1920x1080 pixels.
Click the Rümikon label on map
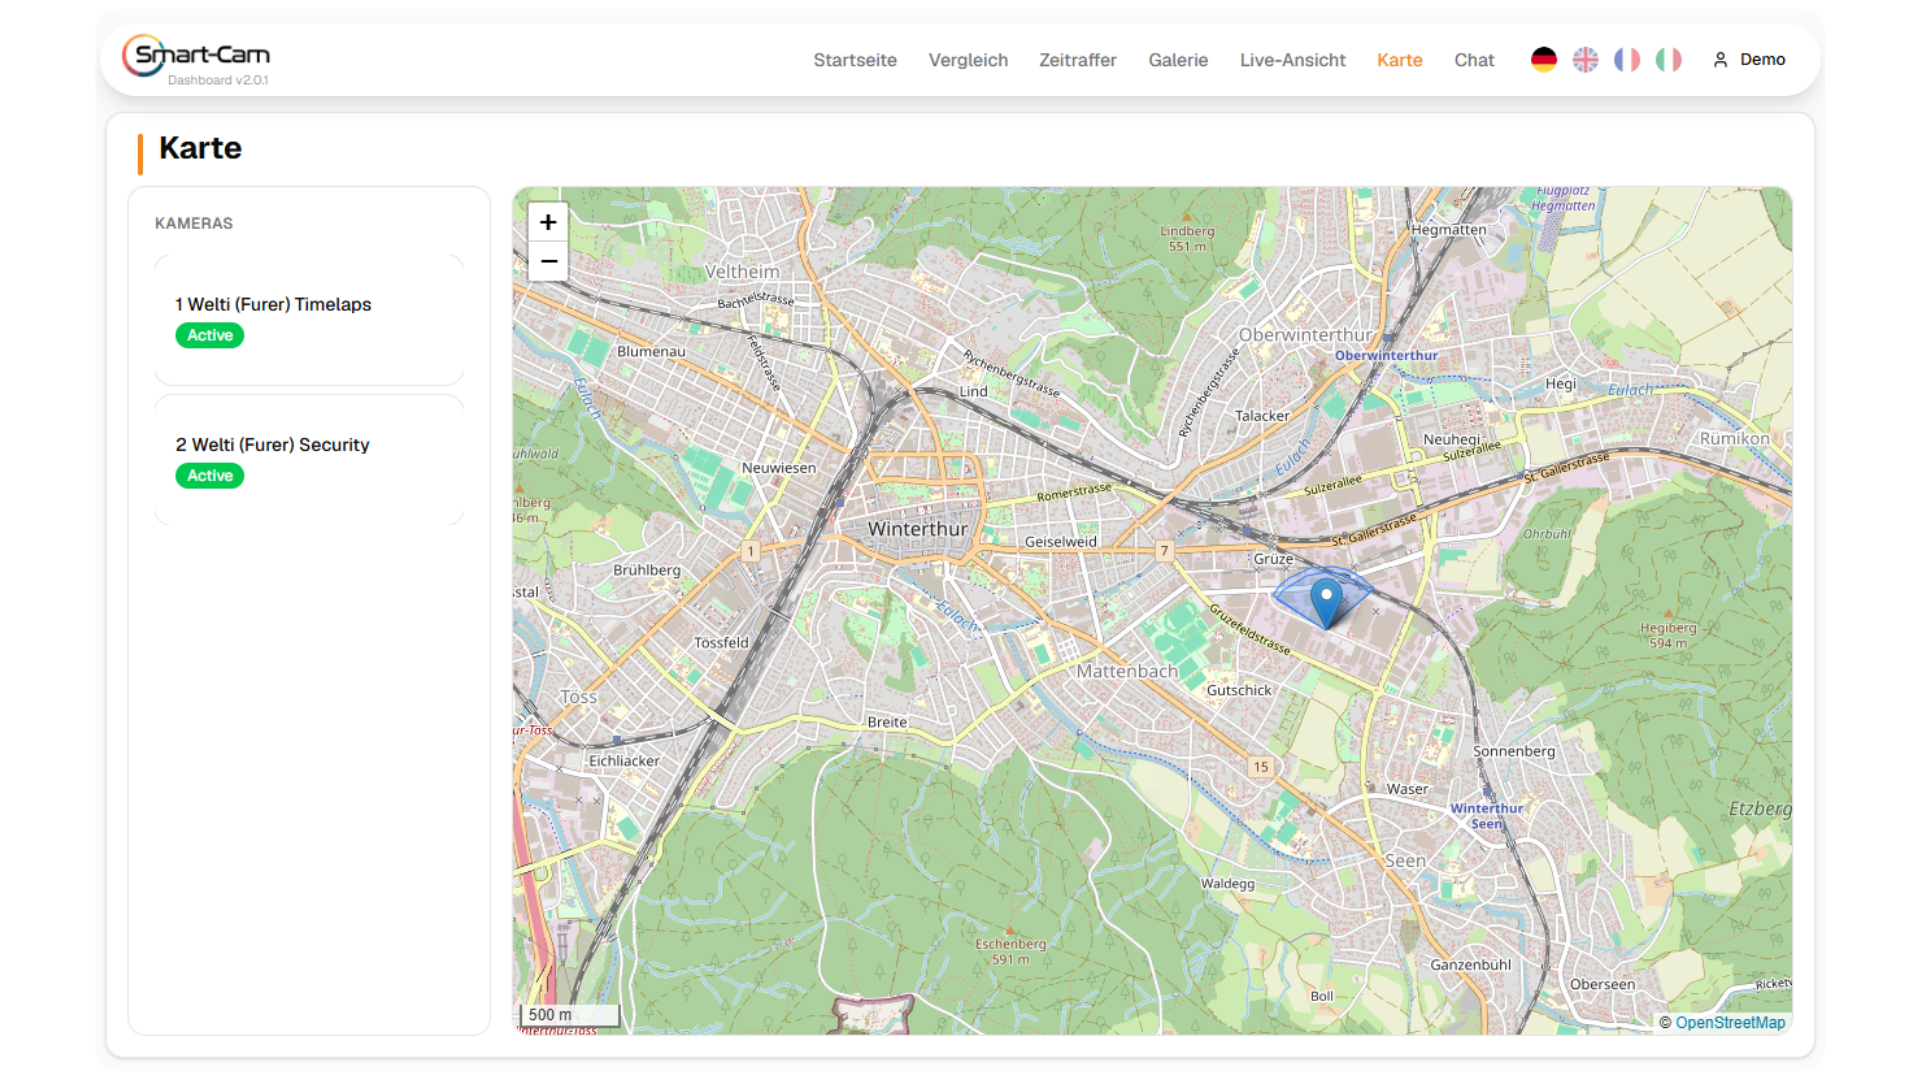point(1734,439)
